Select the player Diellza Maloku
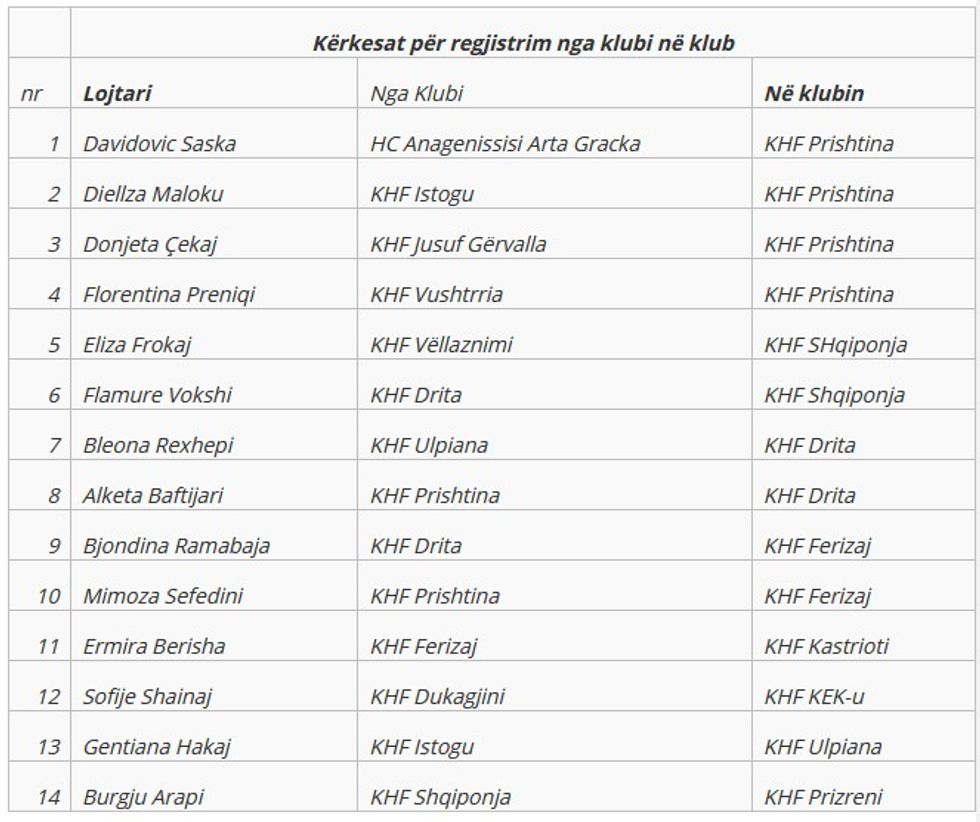This screenshot has width=980, height=822. pyautogui.click(x=153, y=194)
